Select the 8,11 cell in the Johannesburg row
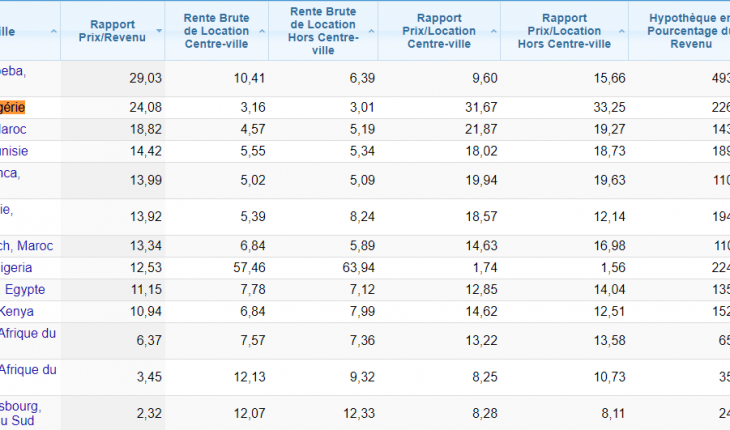 click(613, 413)
